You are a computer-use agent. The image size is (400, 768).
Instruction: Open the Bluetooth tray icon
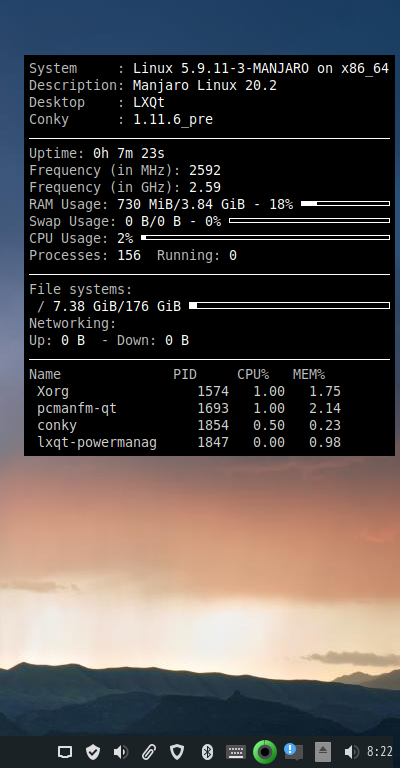tap(208, 752)
